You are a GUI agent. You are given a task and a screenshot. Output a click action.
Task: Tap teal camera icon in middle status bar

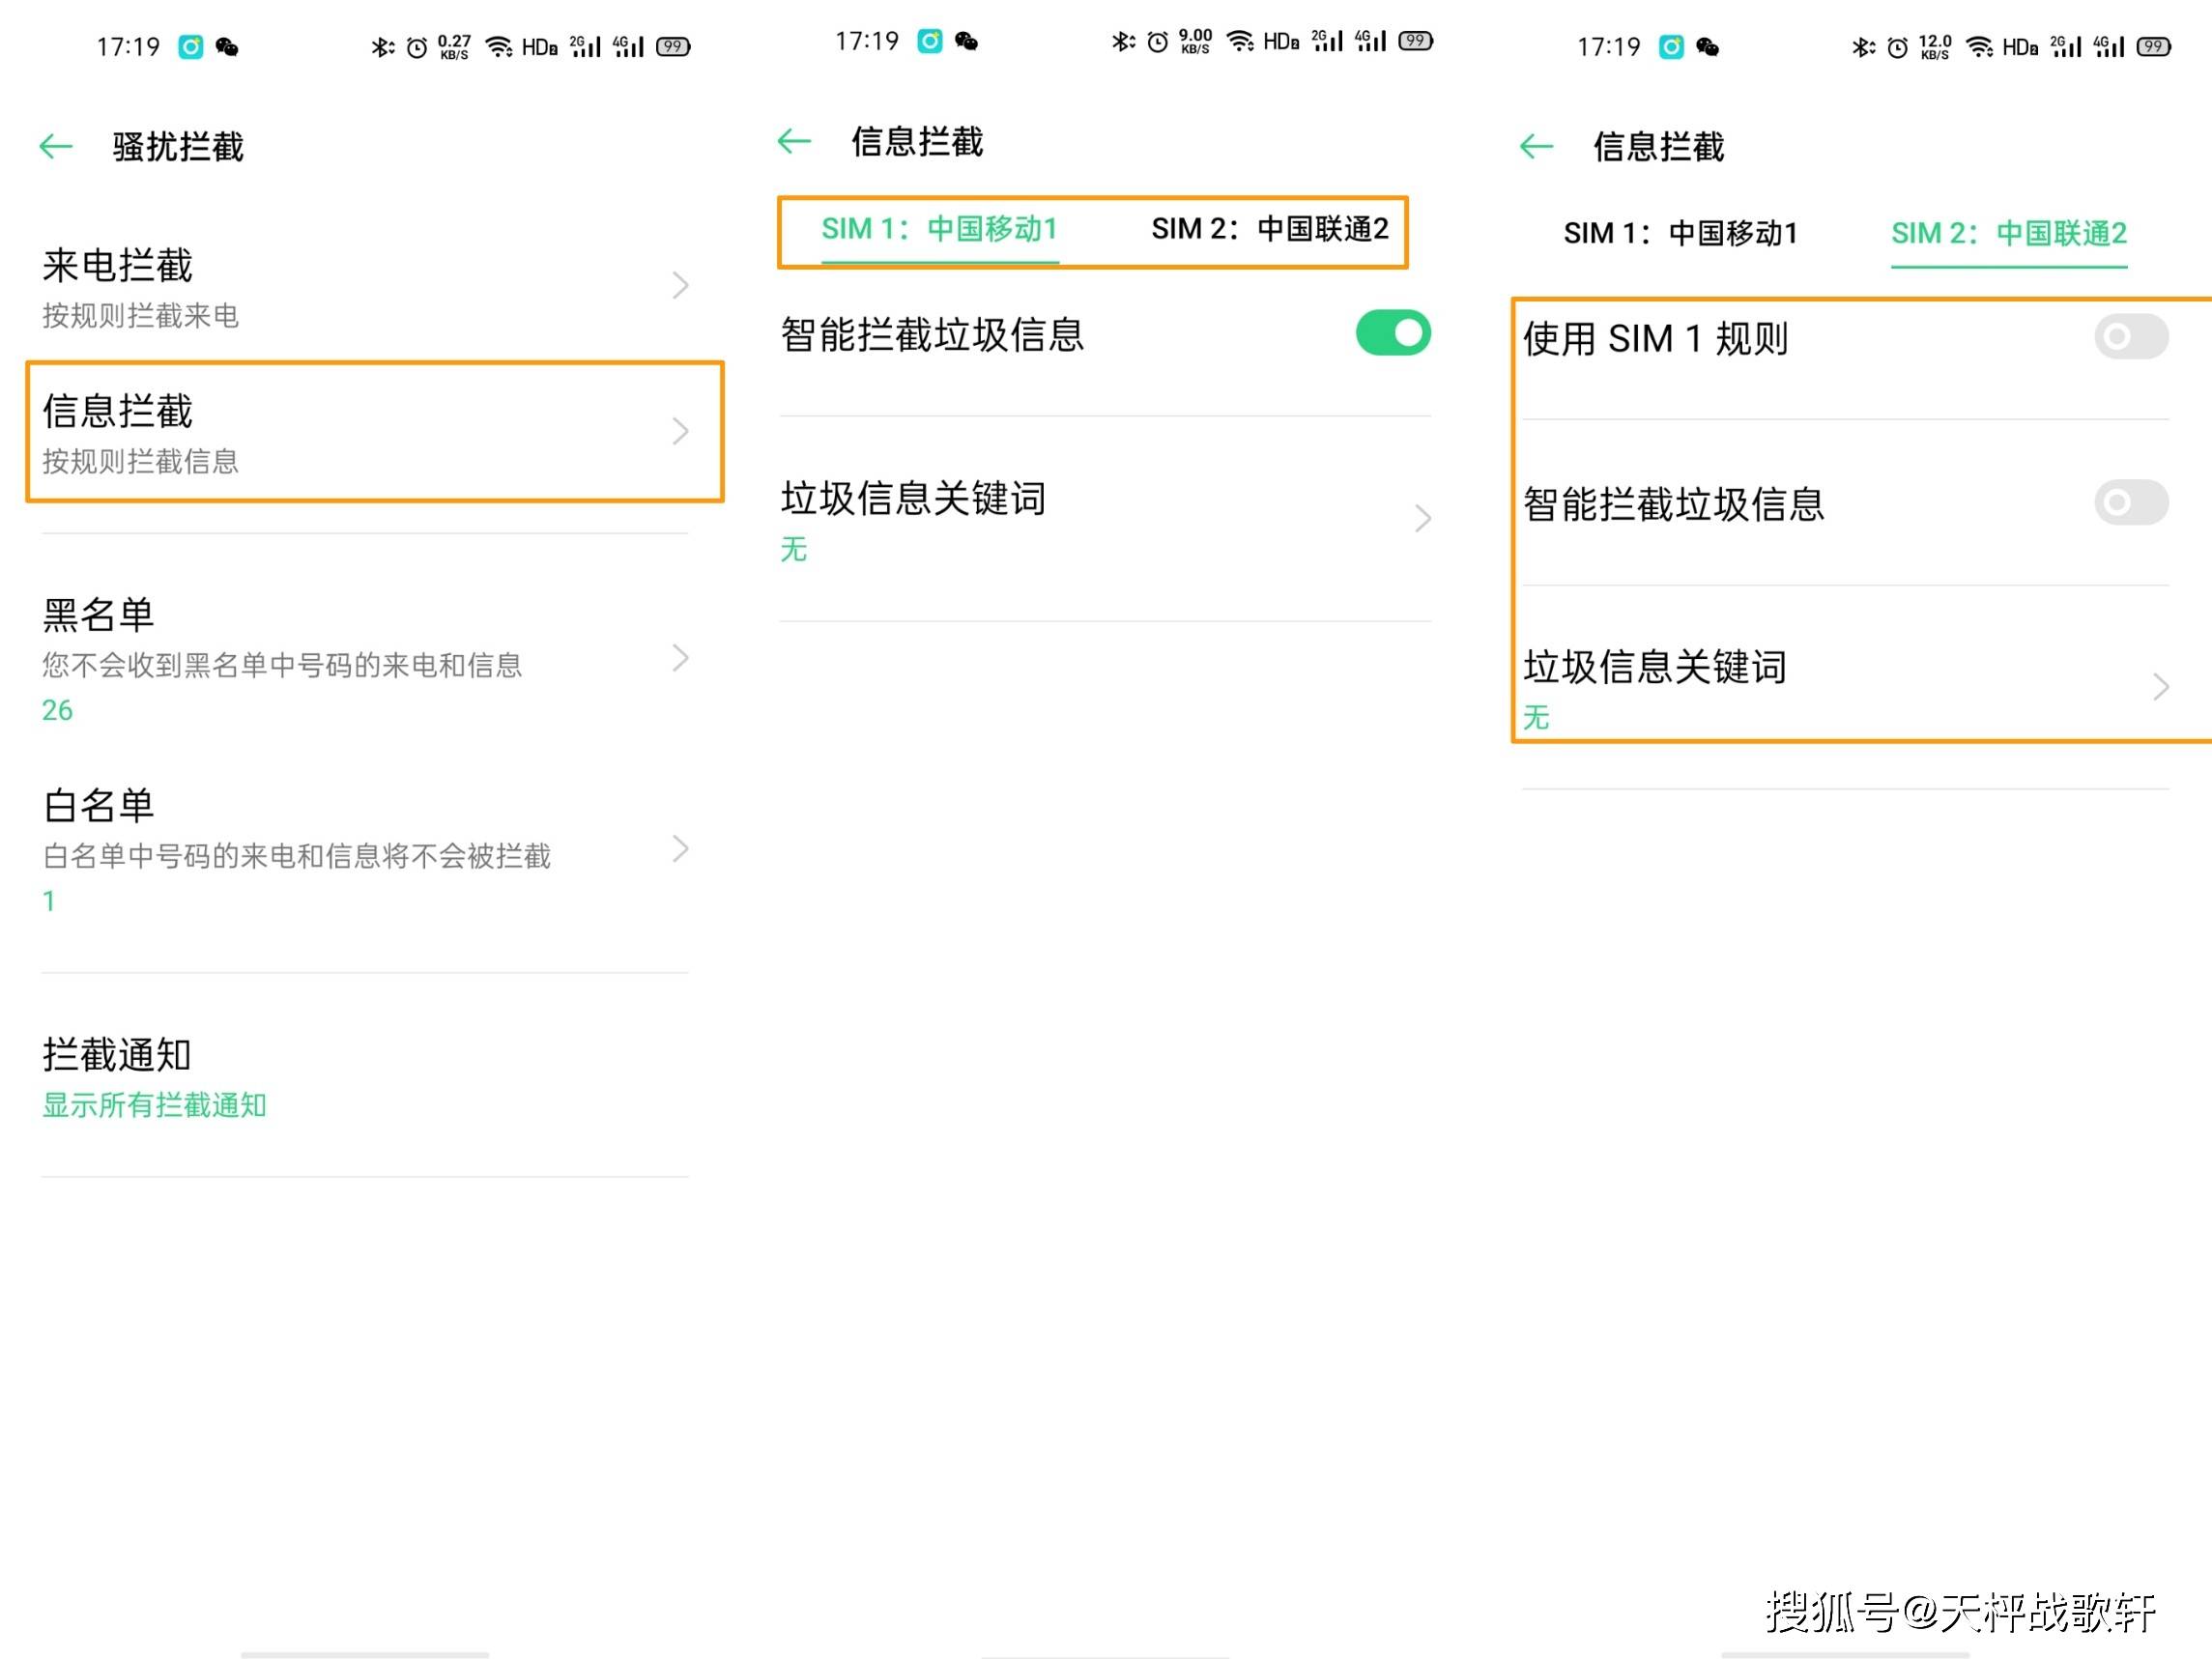(930, 41)
